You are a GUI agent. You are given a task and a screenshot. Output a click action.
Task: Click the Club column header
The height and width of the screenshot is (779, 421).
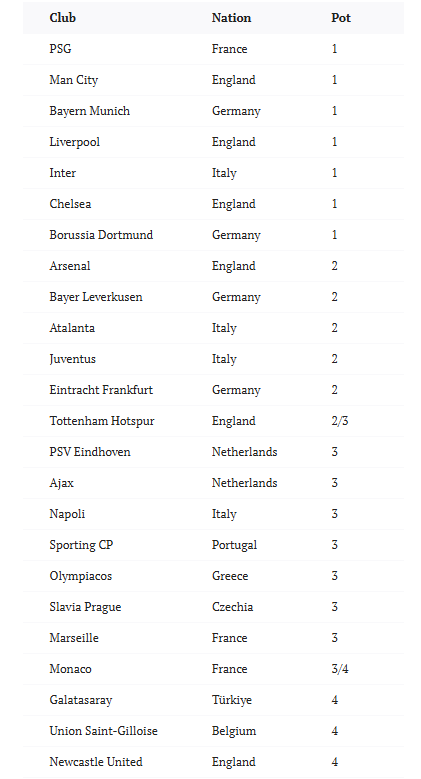(x=63, y=18)
